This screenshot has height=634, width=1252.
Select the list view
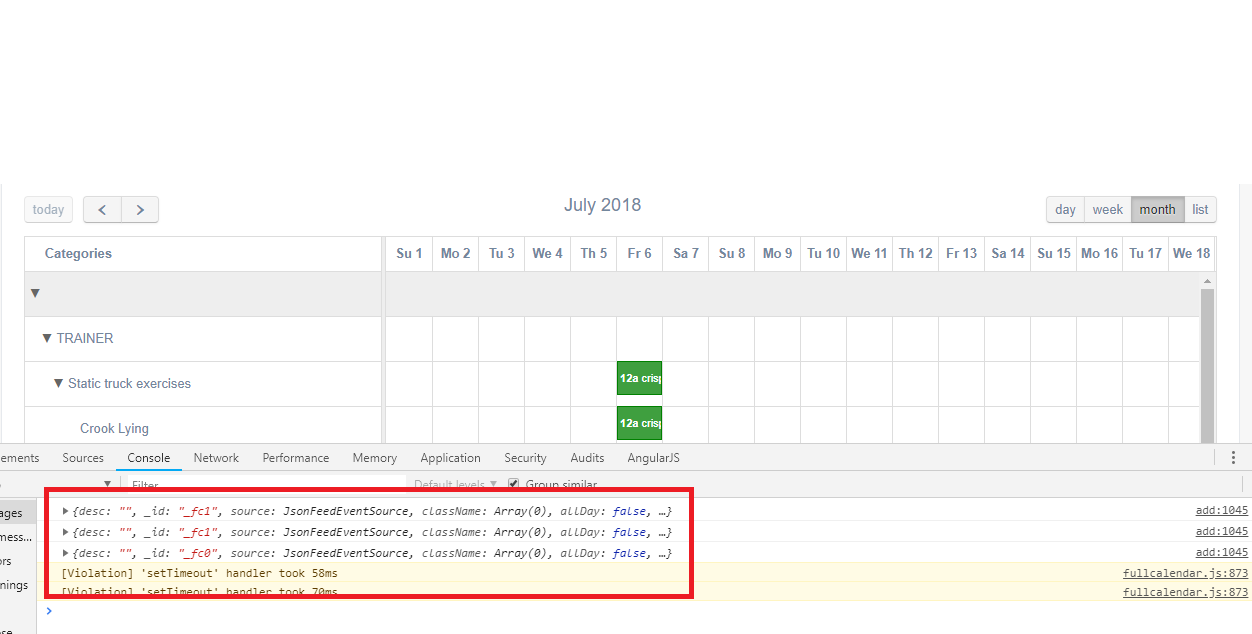(1200, 209)
